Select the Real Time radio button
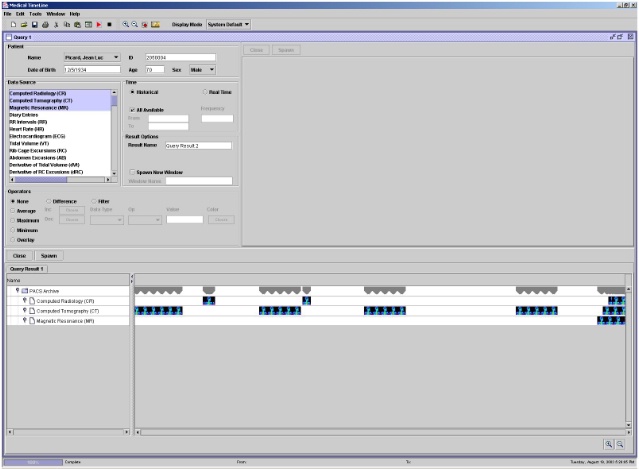This screenshot has width=639, height=469. click(x=204, y=92)
